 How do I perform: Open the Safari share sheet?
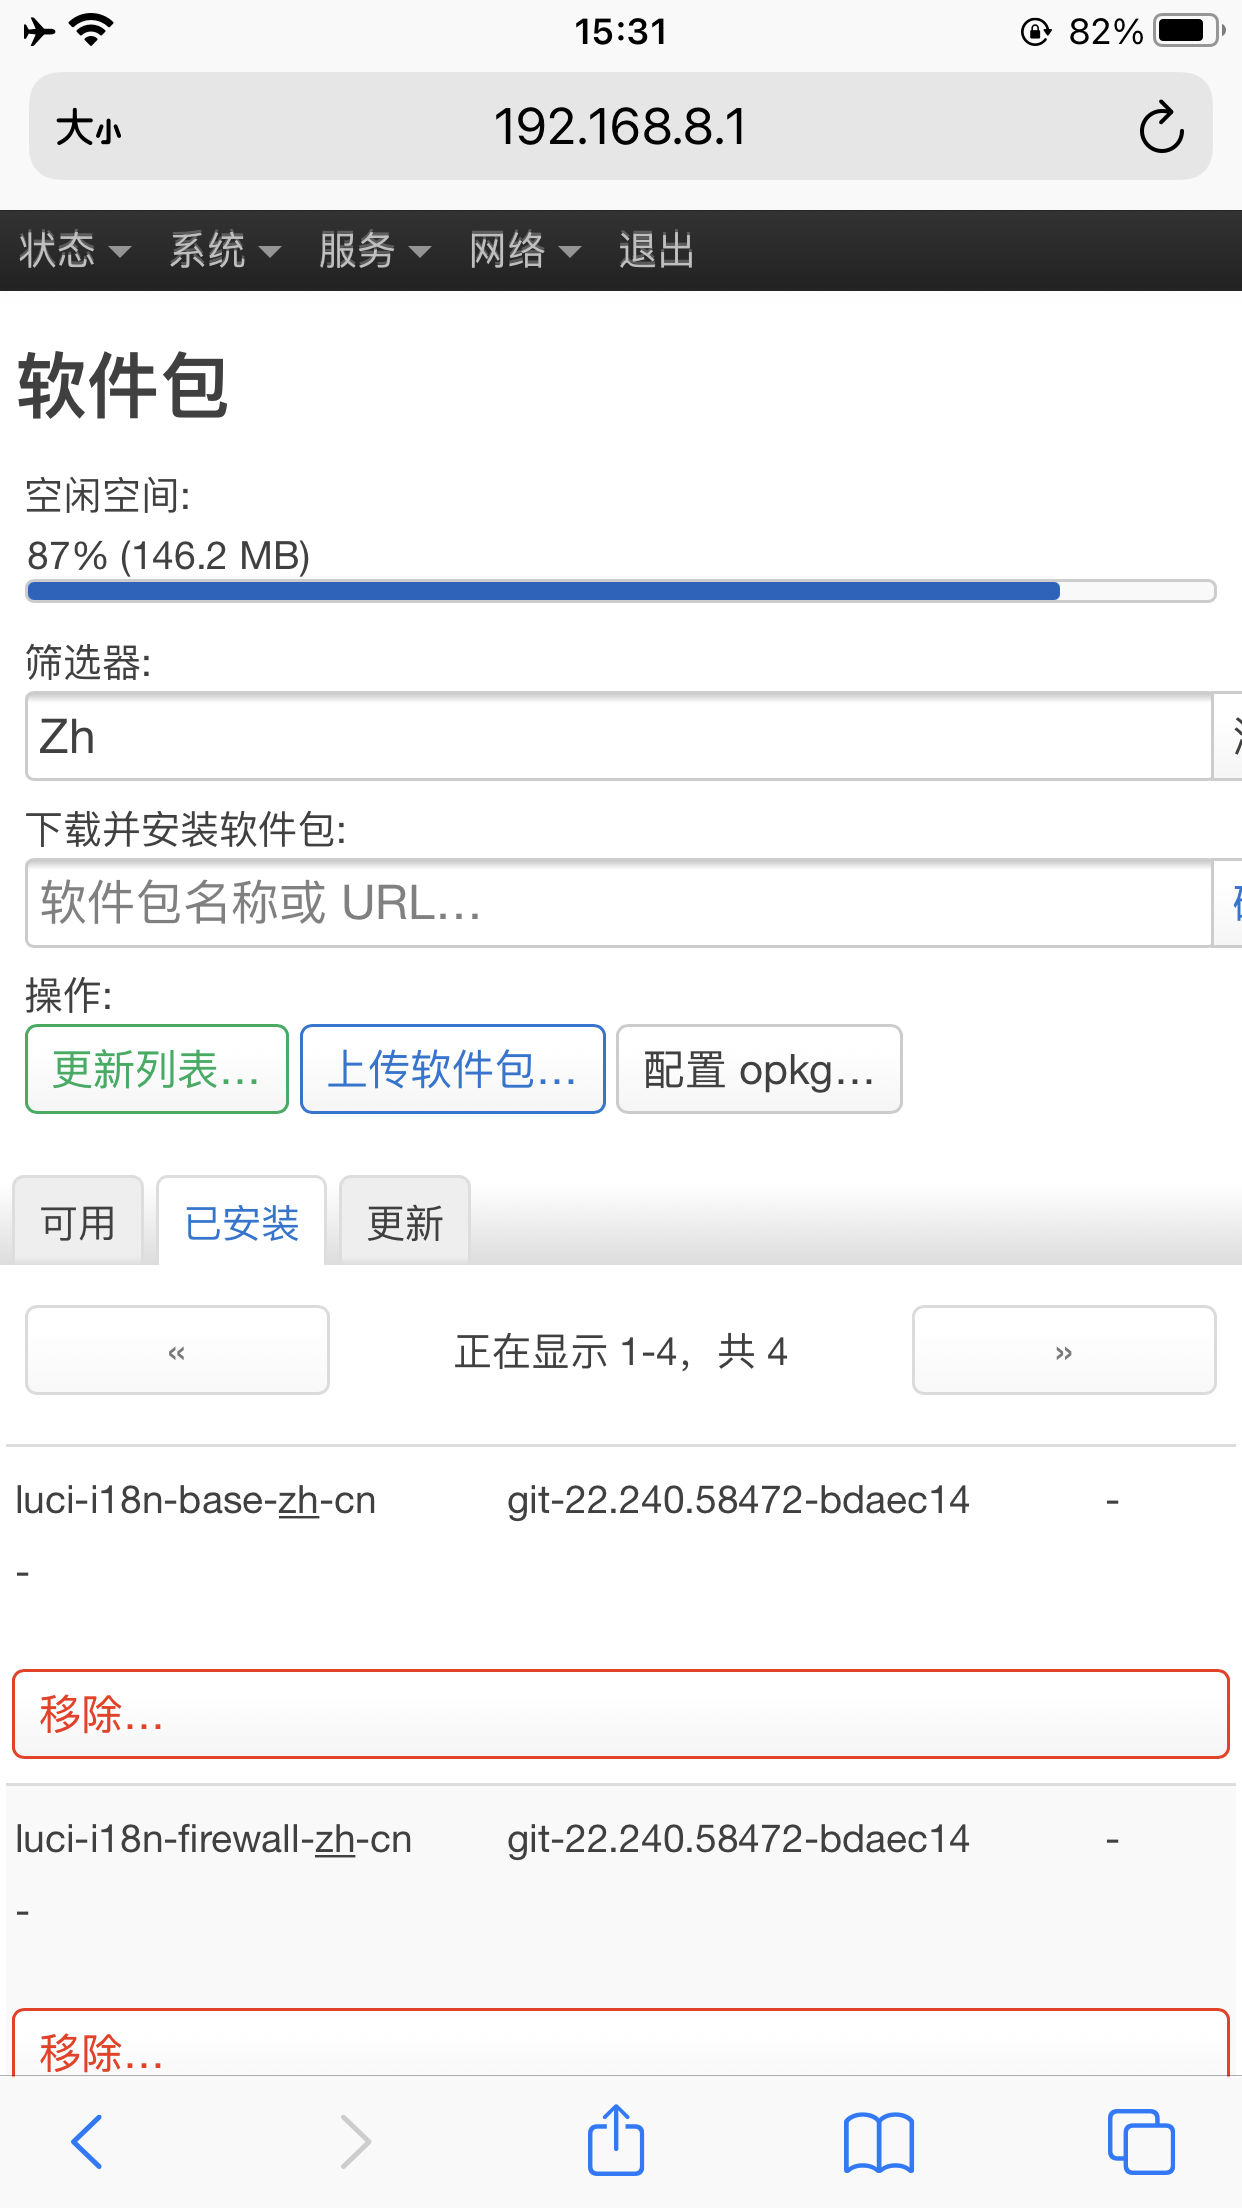tap(616, 2140)
